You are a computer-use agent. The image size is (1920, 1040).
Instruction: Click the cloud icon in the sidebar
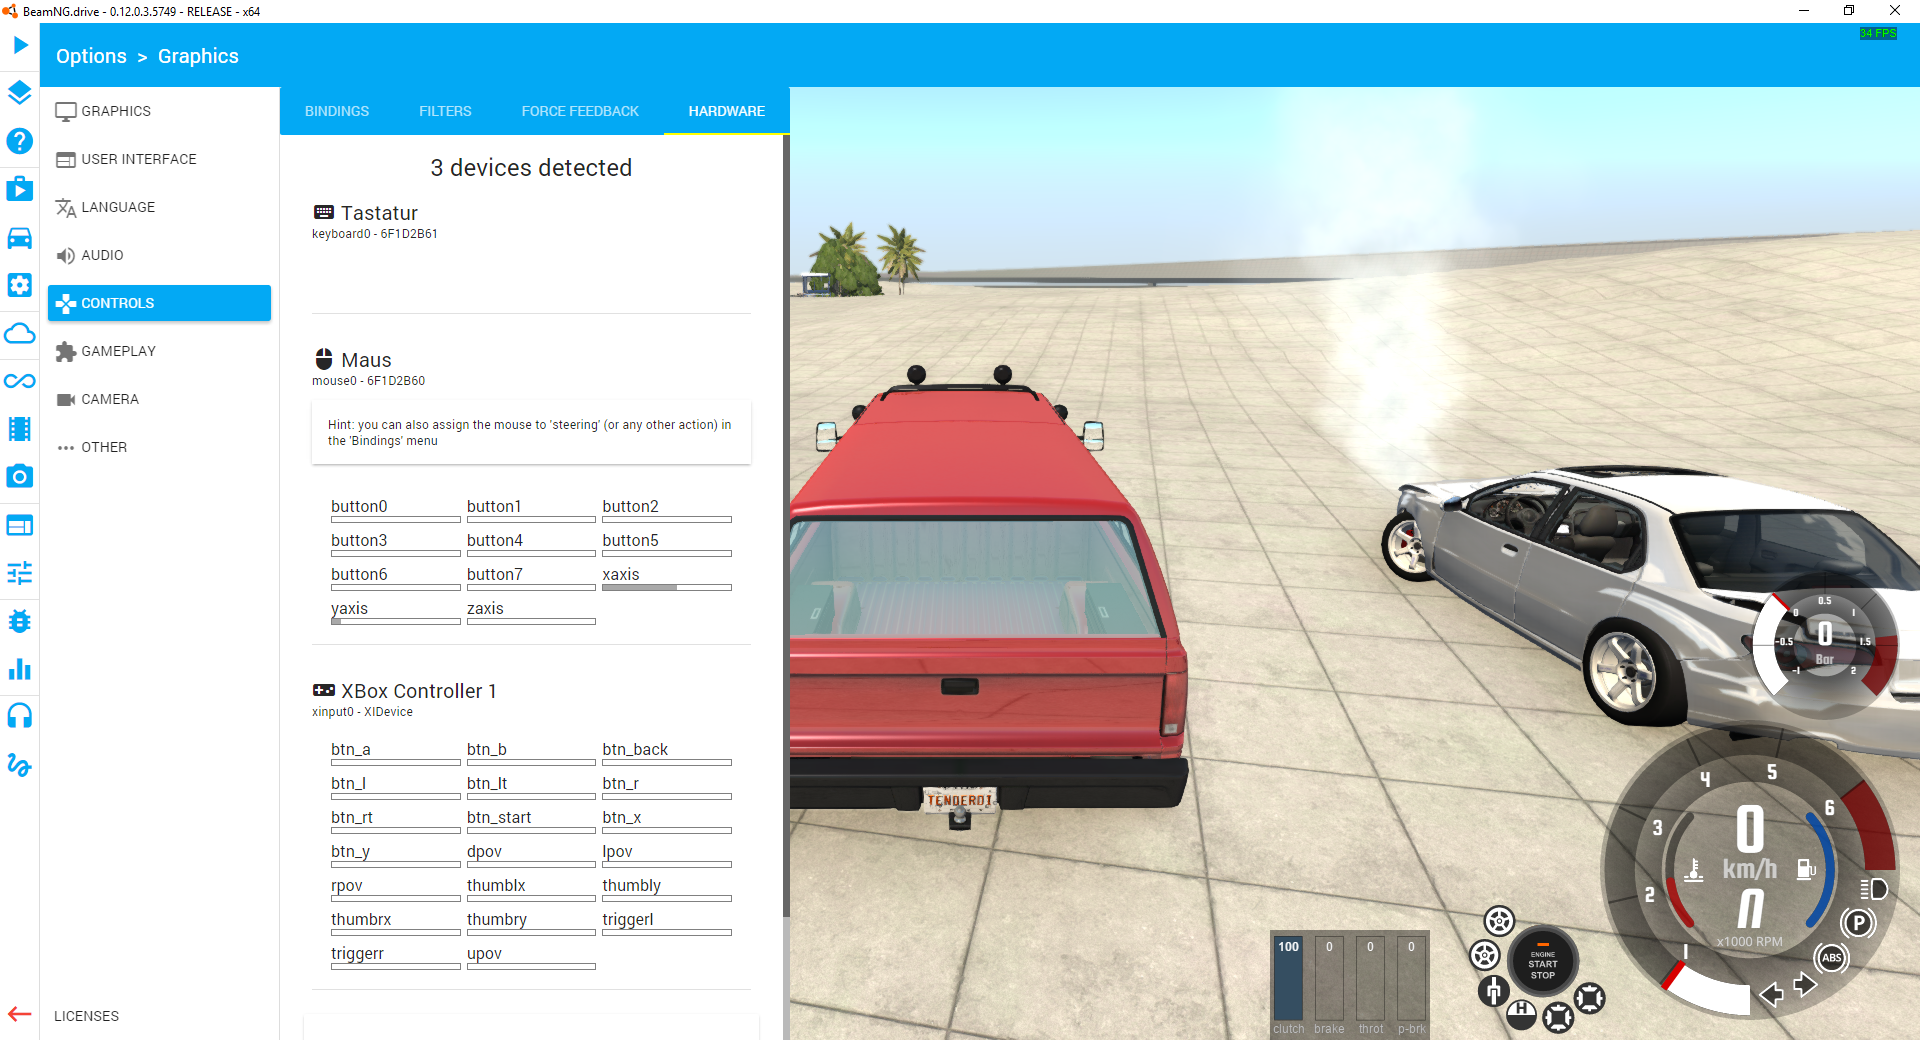pyautogui.click(x=20, y=333)
